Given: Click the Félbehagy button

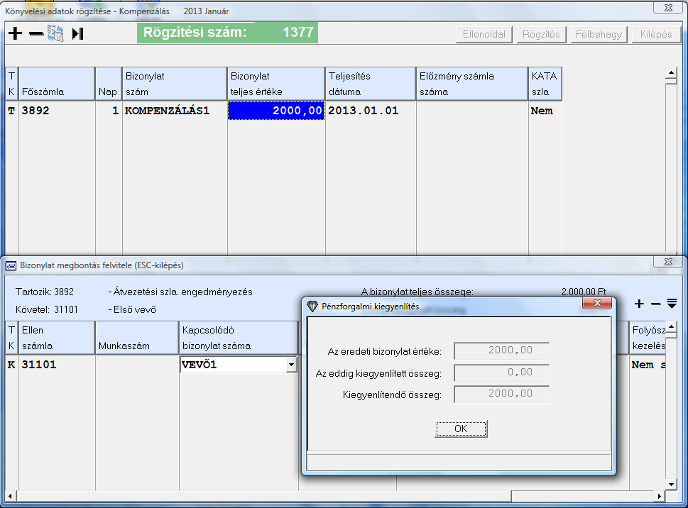Looking at the screenshot, I should (597, 34).
